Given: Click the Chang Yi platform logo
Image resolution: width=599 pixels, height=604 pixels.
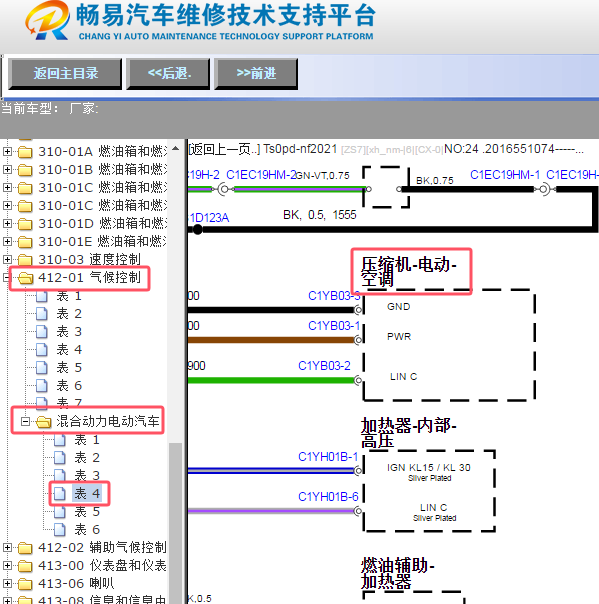Looking at the screenshot, I should click(x=48, y=20).
